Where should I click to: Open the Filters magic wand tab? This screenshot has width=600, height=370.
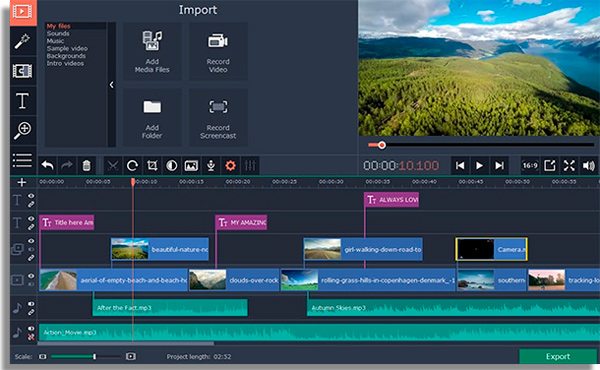(x=23, y=41)
